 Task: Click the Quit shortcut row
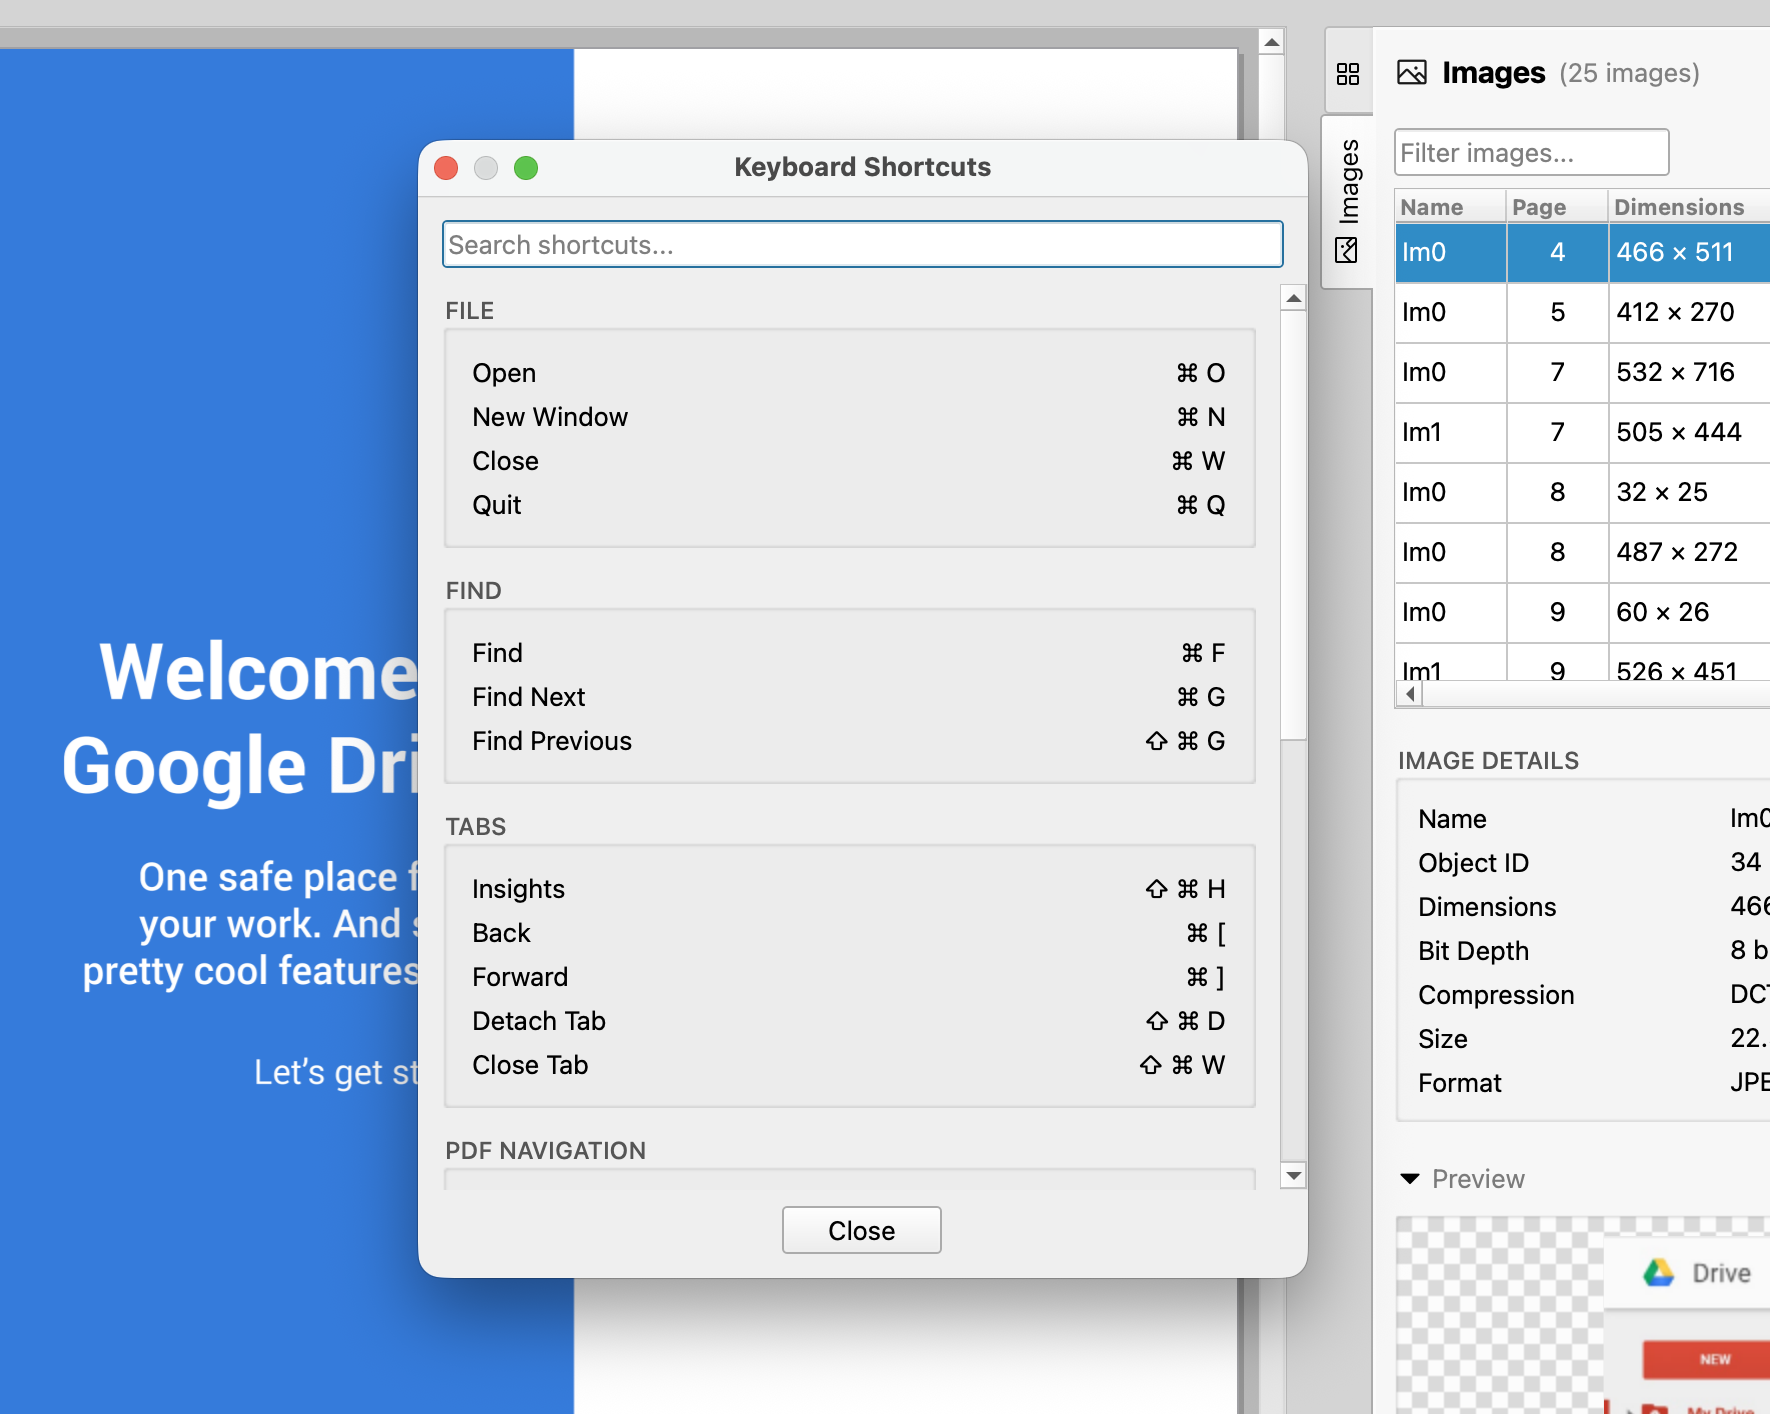click(849, 505)
